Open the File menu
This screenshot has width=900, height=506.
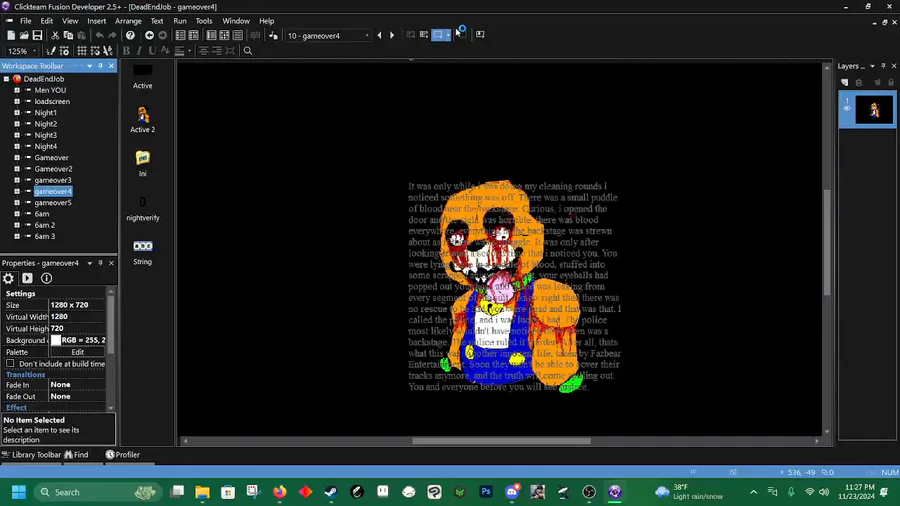pos(26,21)
